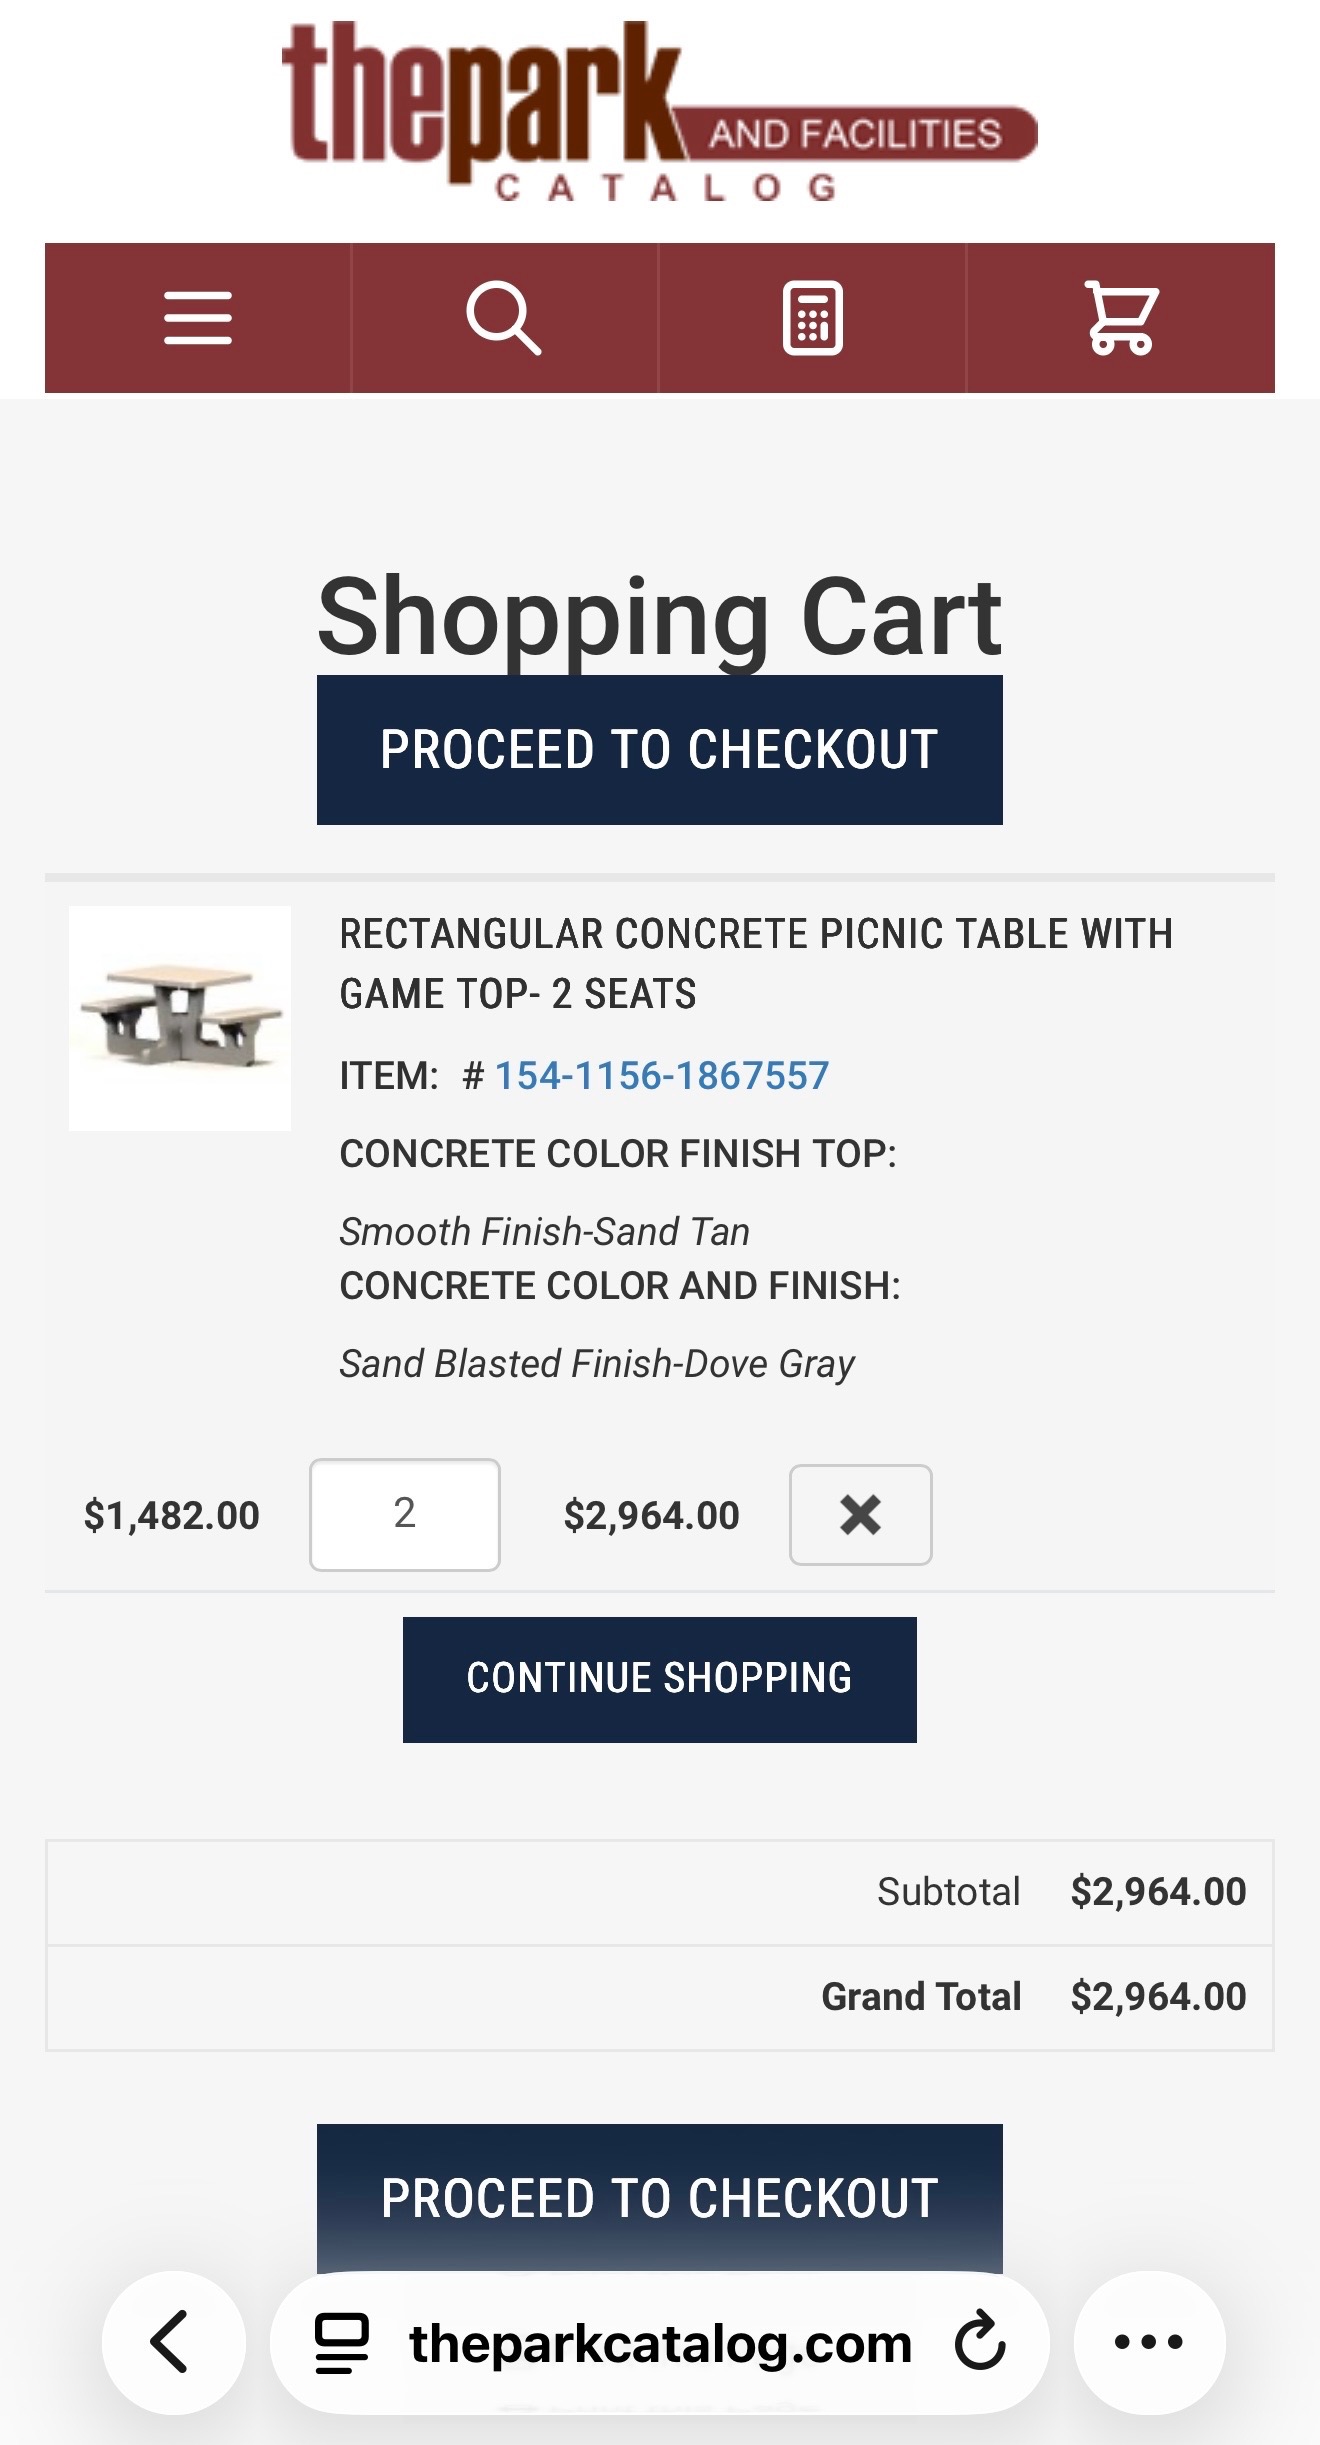Go back with the browser back arrow
Screen dimensions: 1320x2445
click(x=172, y=2341)
